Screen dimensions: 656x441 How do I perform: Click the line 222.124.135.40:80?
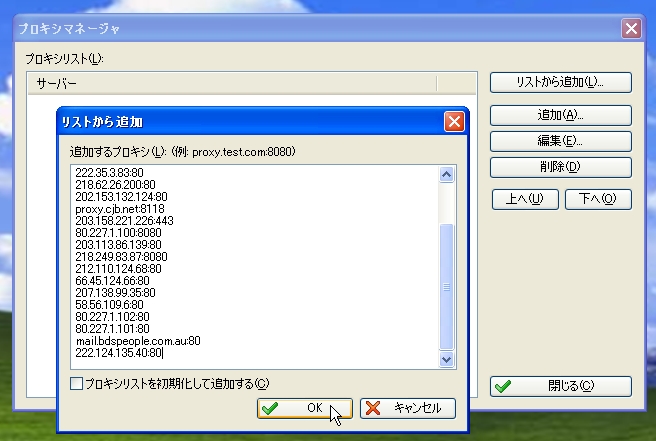[118, 353]
